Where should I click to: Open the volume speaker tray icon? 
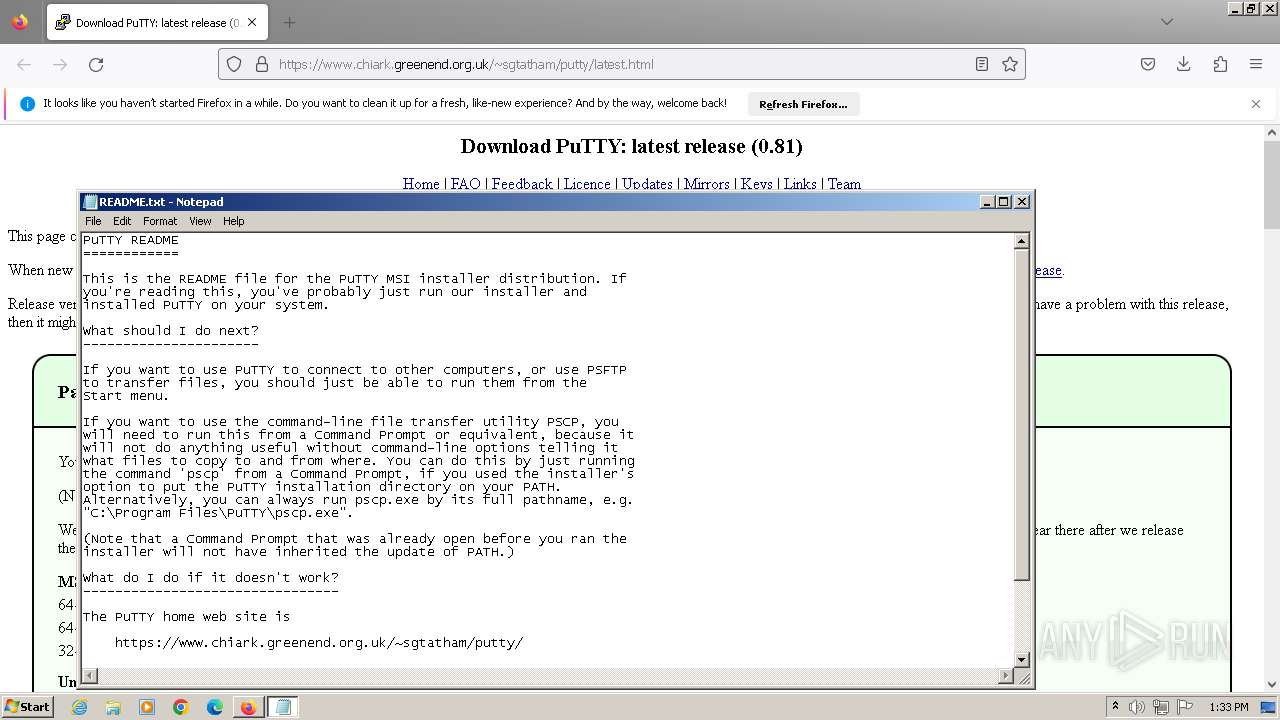1137,707
